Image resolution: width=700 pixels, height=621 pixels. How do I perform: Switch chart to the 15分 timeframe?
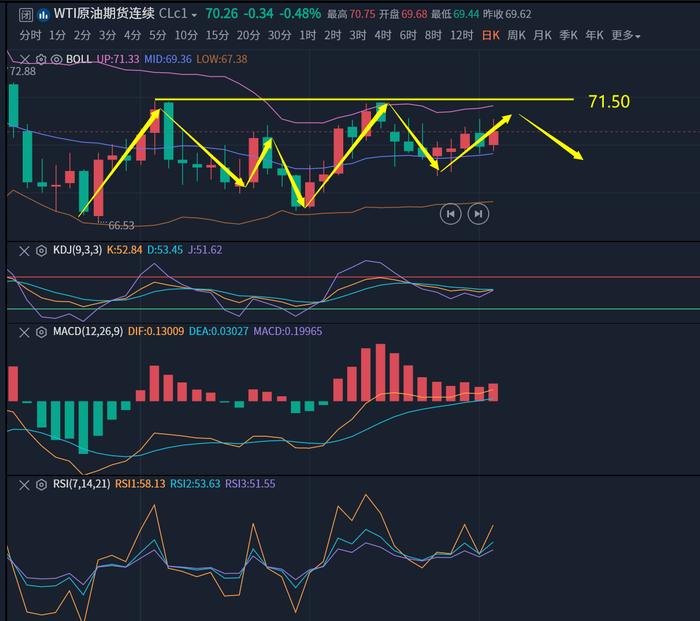[217, 35]
